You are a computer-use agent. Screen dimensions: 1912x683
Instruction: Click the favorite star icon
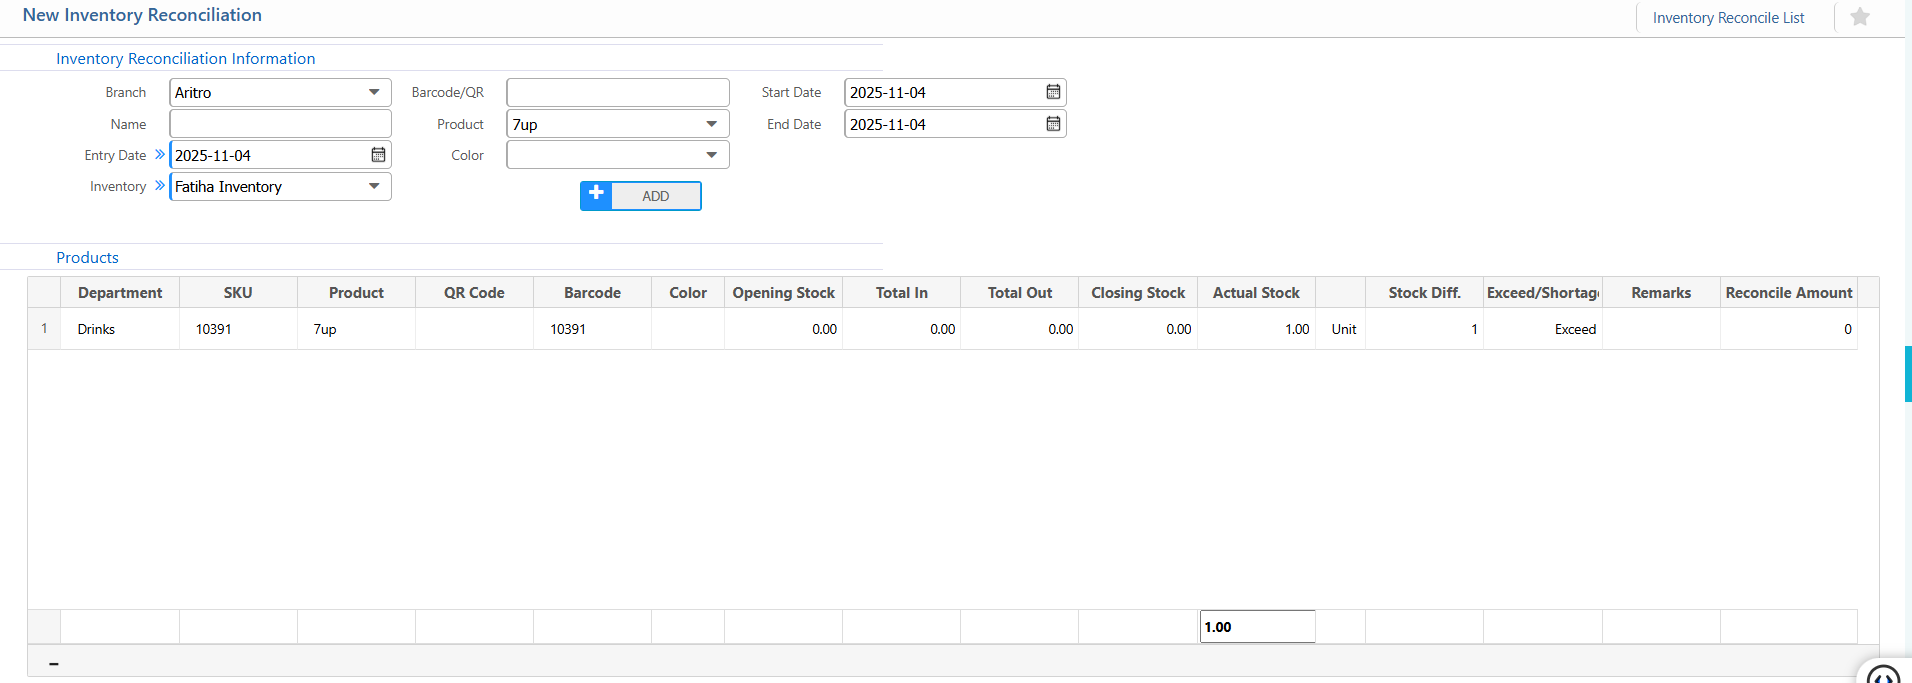click(x=1859, y=17)
